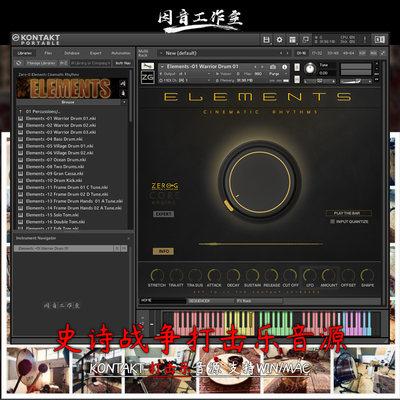
Task: Select the 17-32 rack page button
Action: [317, 53]
